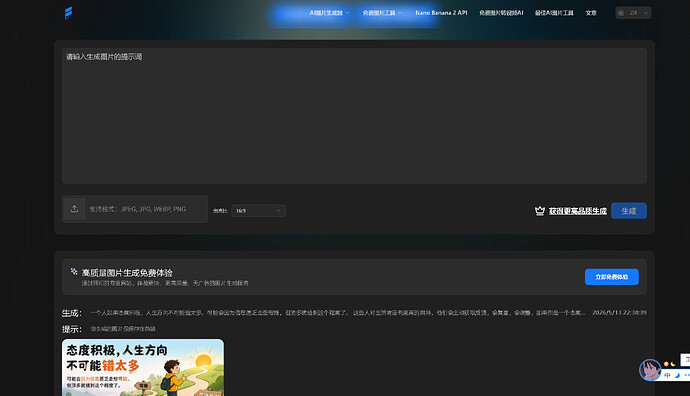Viewport: 690px width, 396px height.
Task: Open the AI图片生成器 menu
Action: pos(329,13)
